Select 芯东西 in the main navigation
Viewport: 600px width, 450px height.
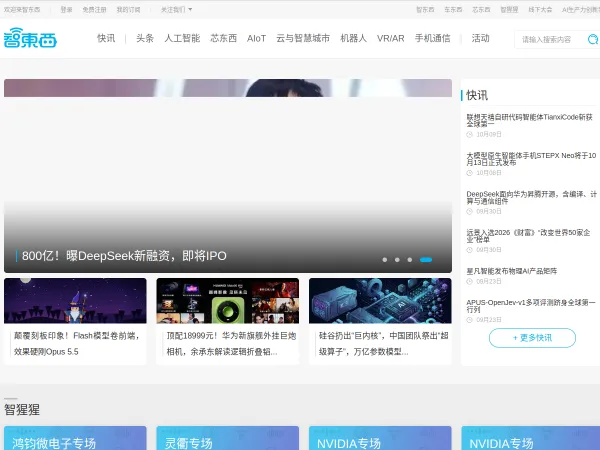pyautogui.click(x=223, y=38)
